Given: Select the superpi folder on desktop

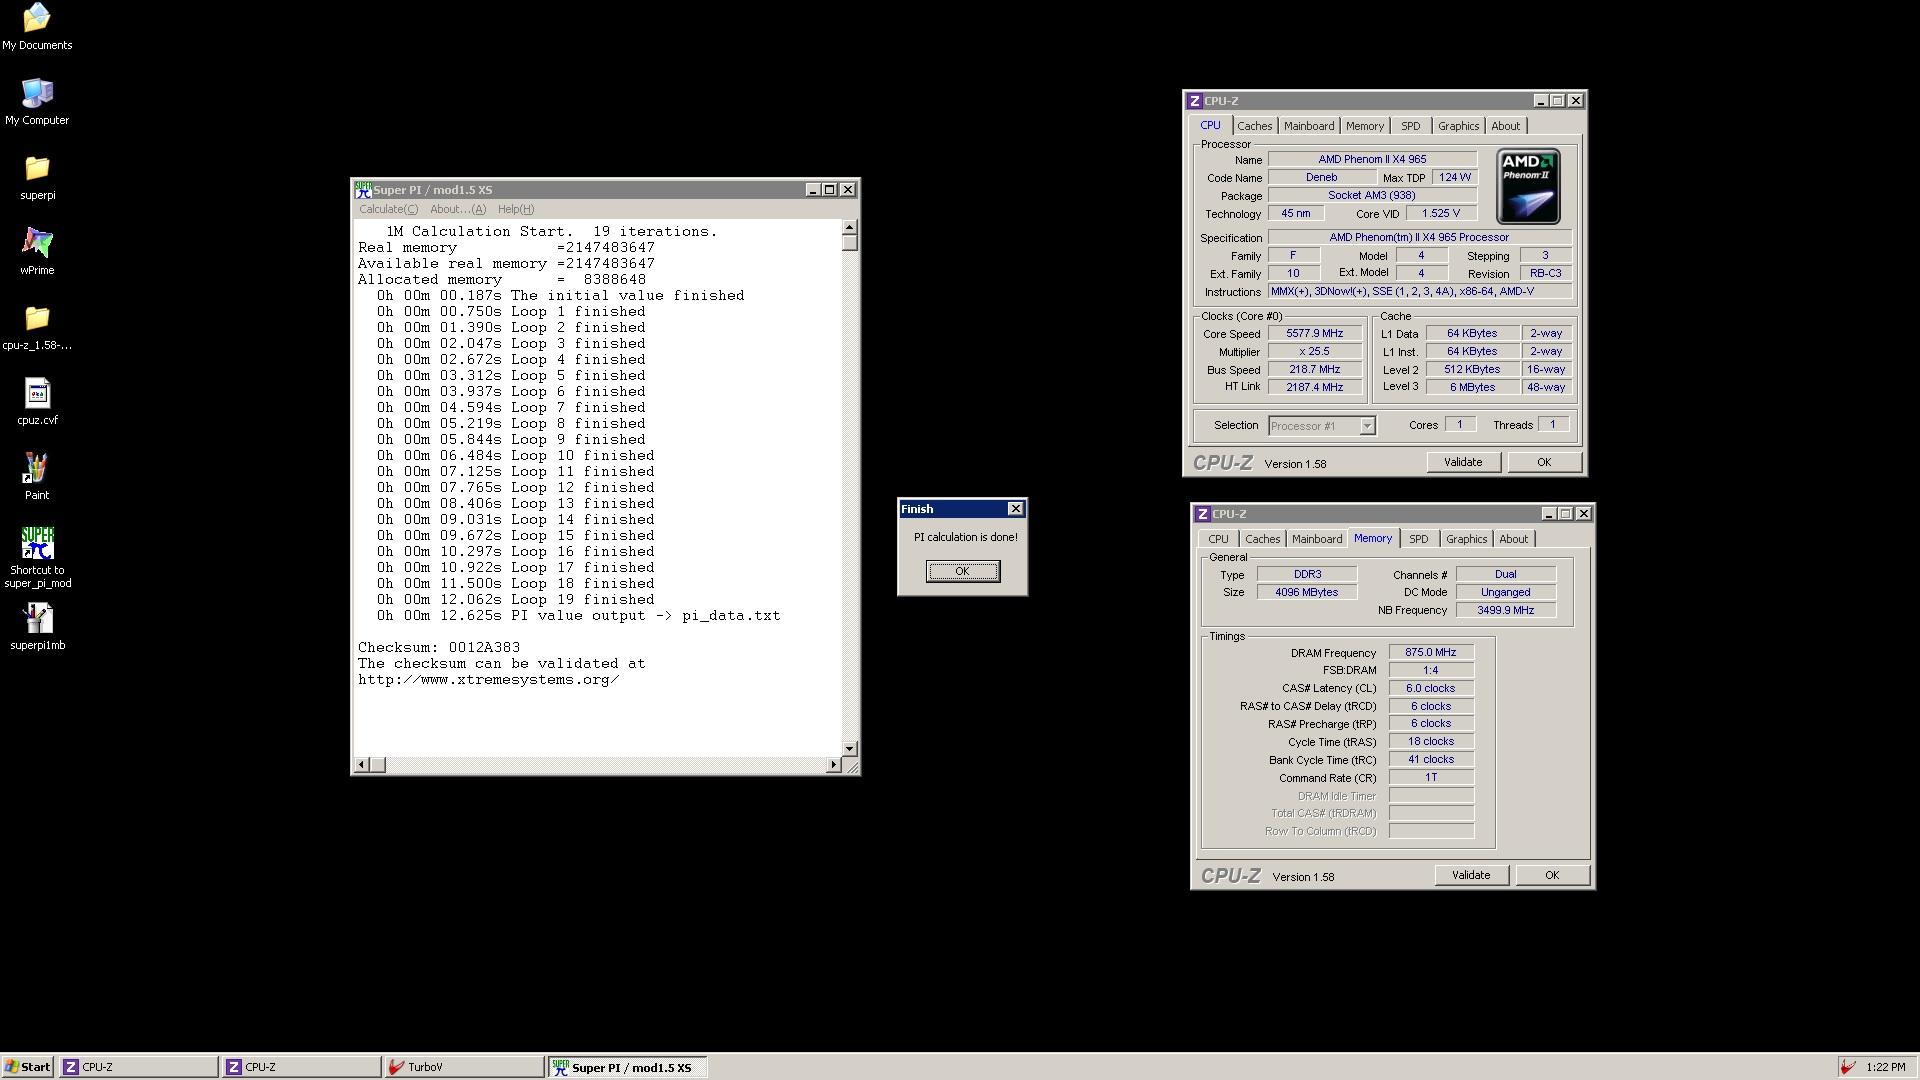Looking at the screenshot, I should pyautogui.click(x=37, y=177).
